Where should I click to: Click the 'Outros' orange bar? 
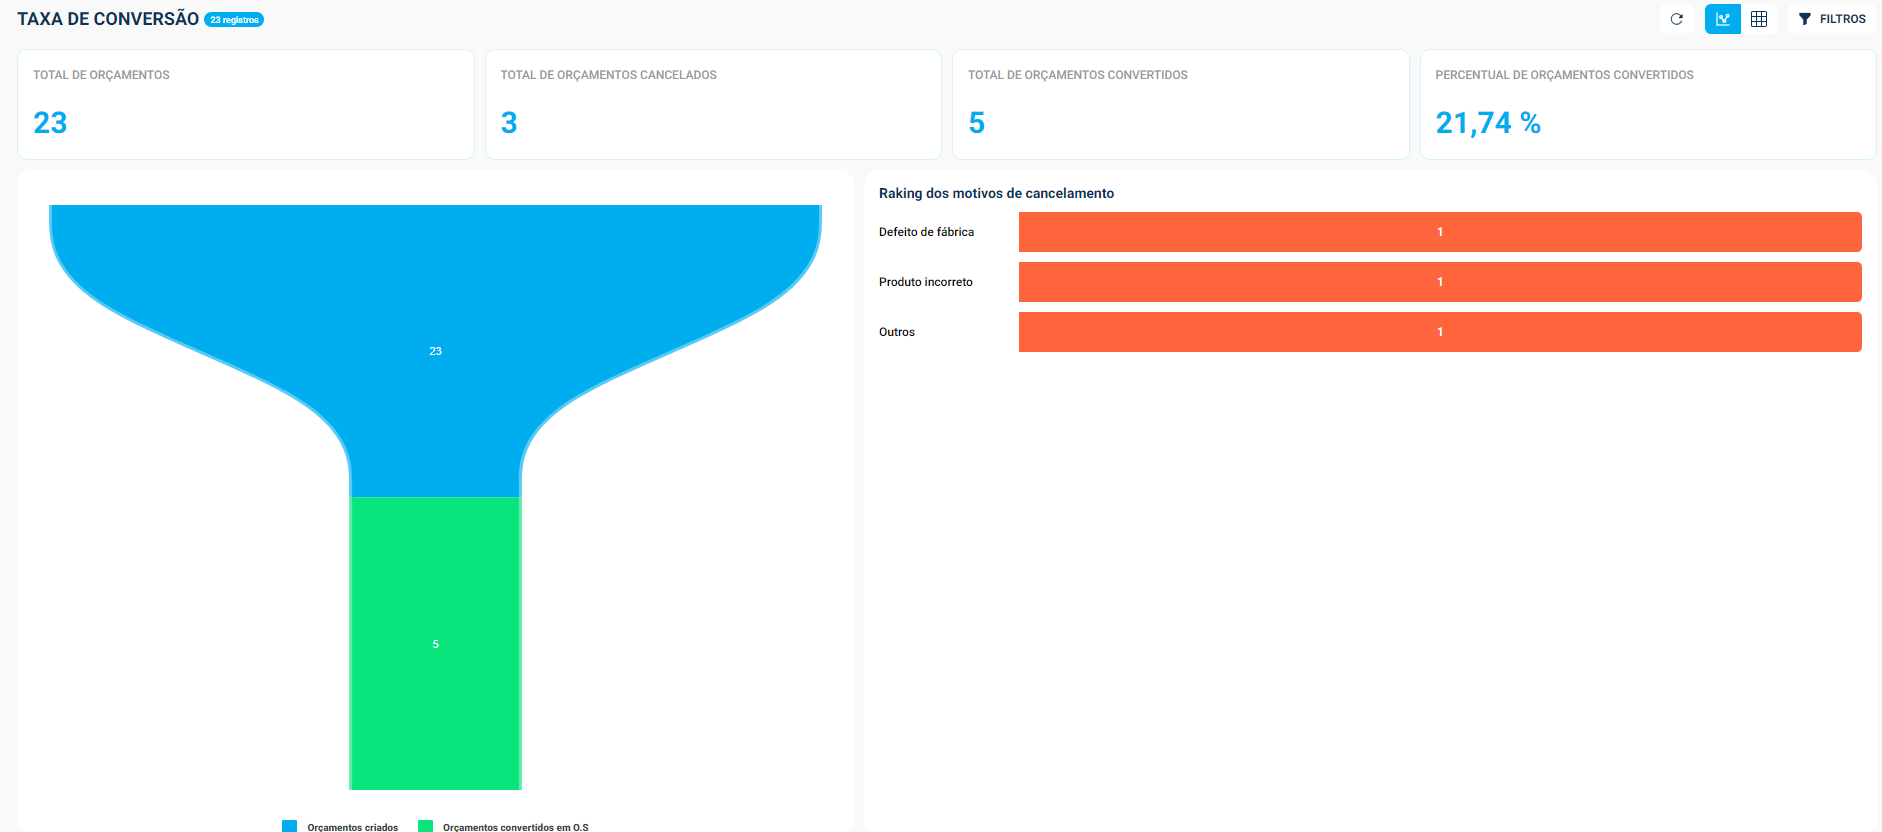click(x=1439, y=332)
